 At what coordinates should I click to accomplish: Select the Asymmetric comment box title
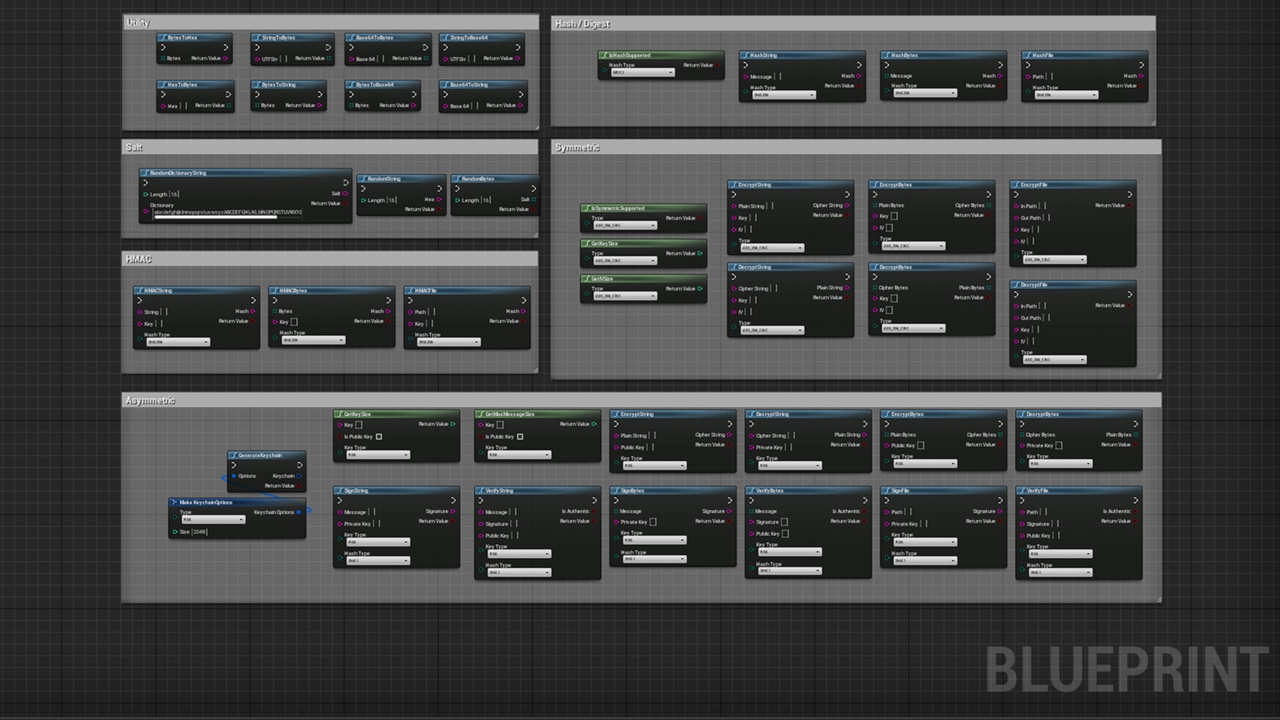[150, 401]
